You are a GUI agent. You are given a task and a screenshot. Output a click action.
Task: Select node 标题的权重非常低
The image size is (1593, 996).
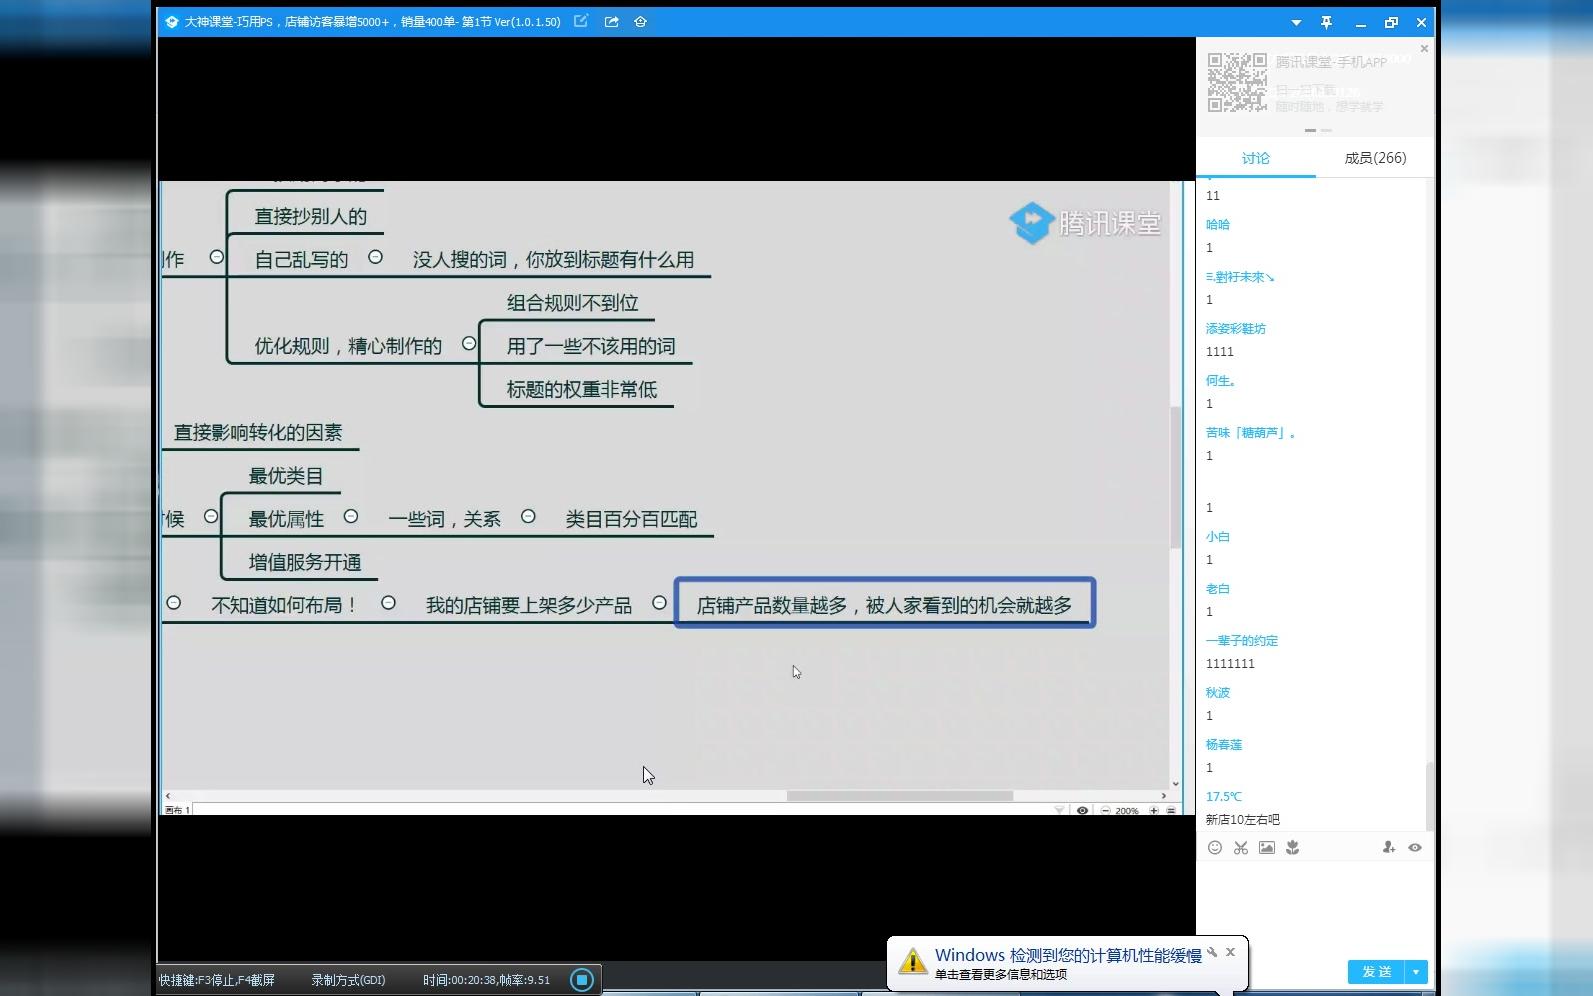(581, 389)
